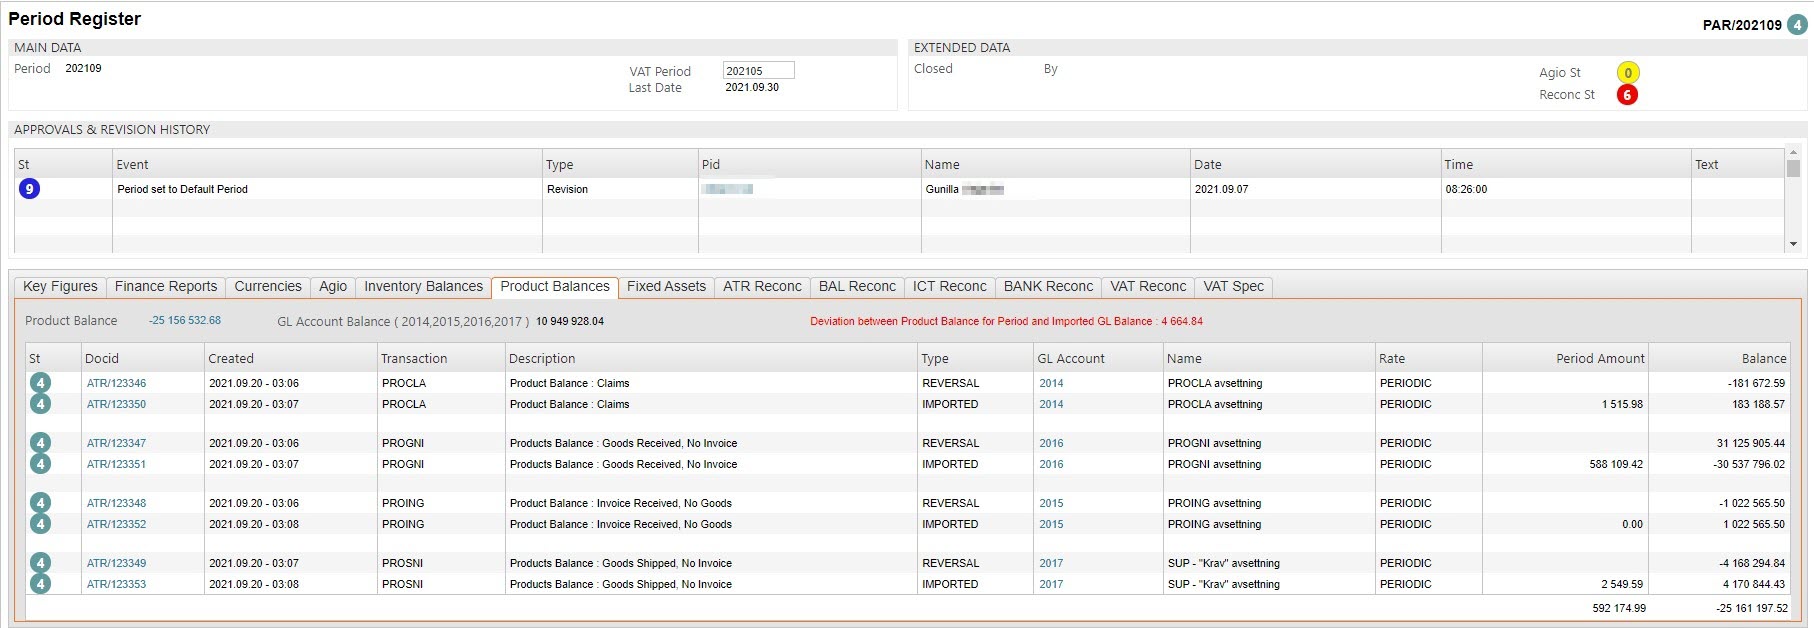This screenshot has height=628, width=1814.
Task: Open GL Account 2016 link for ATR/123347
Action: 1051,444
